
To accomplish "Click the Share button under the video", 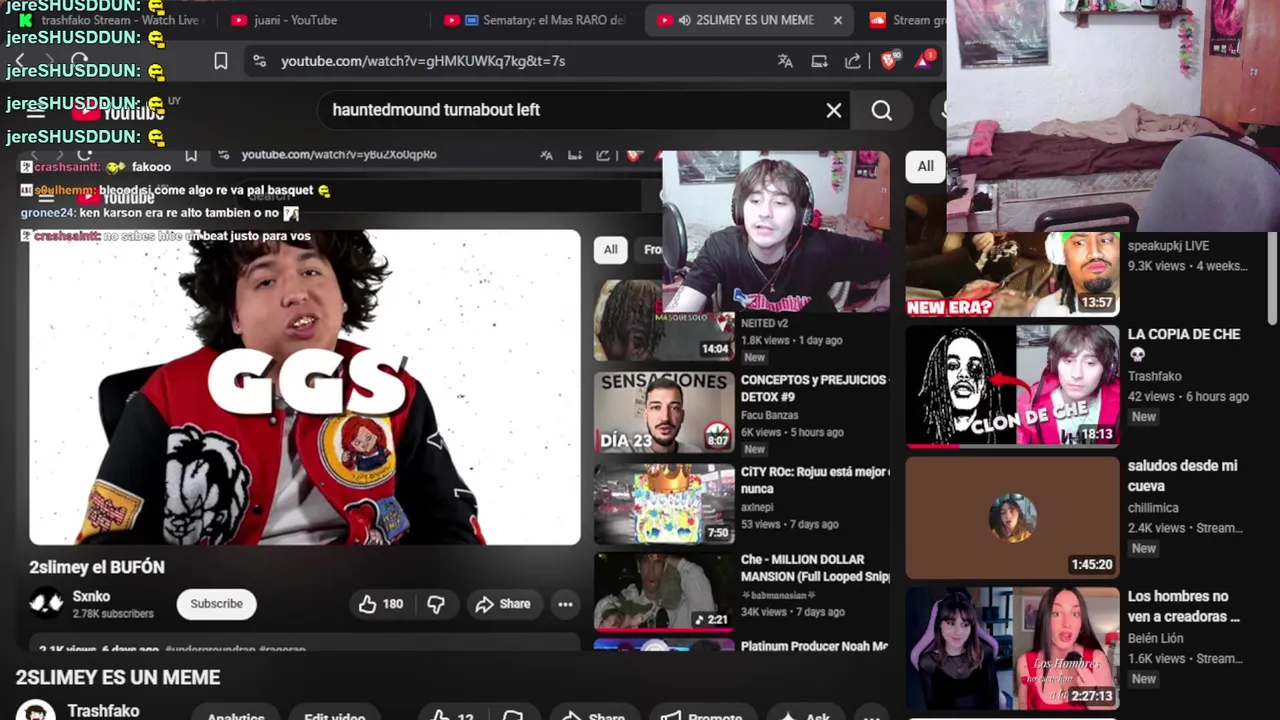I will pos(502,604).
